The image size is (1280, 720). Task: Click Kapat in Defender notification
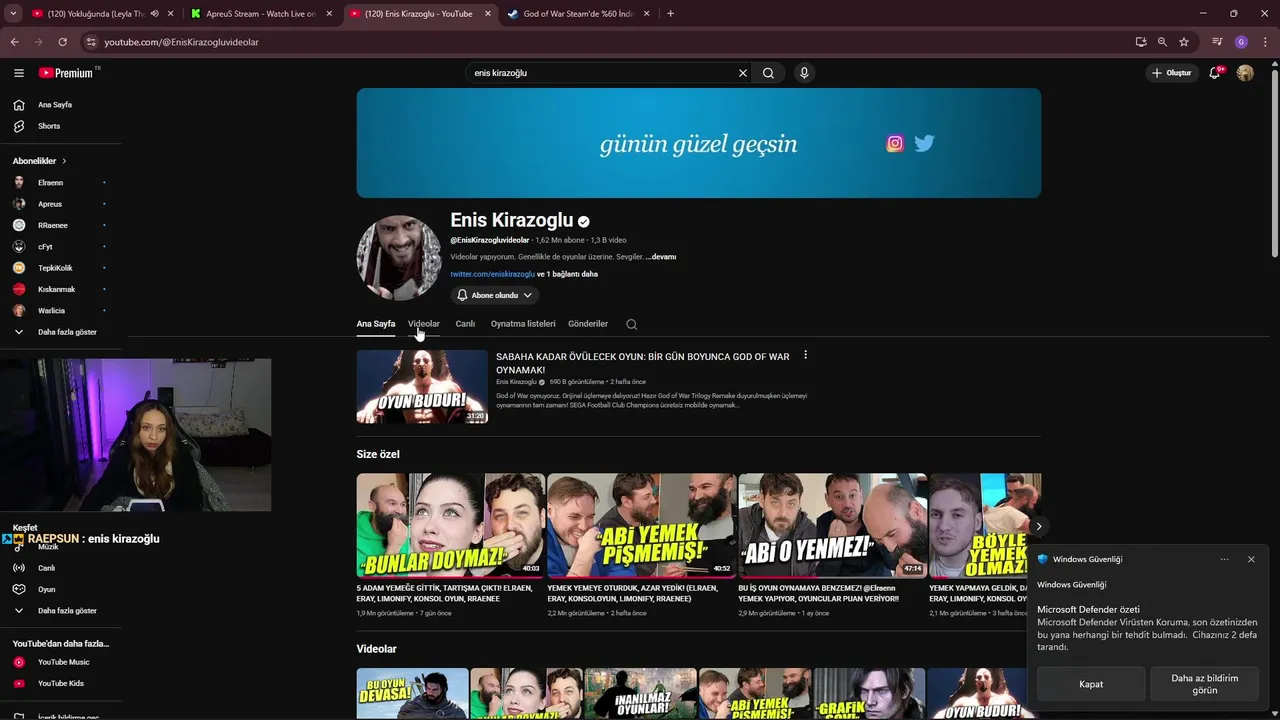click(x=1091, y=684)
